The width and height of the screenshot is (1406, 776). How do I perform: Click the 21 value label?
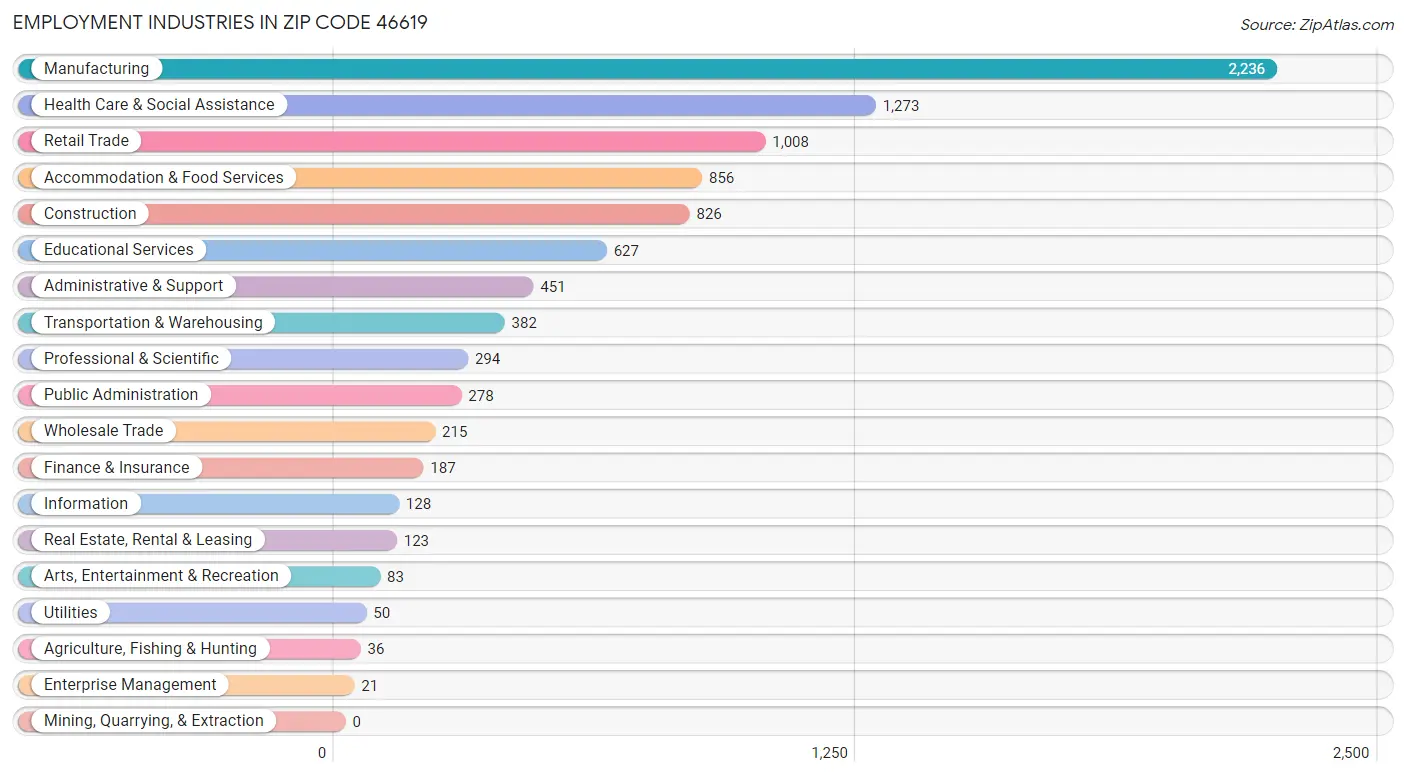coord(369,686)
